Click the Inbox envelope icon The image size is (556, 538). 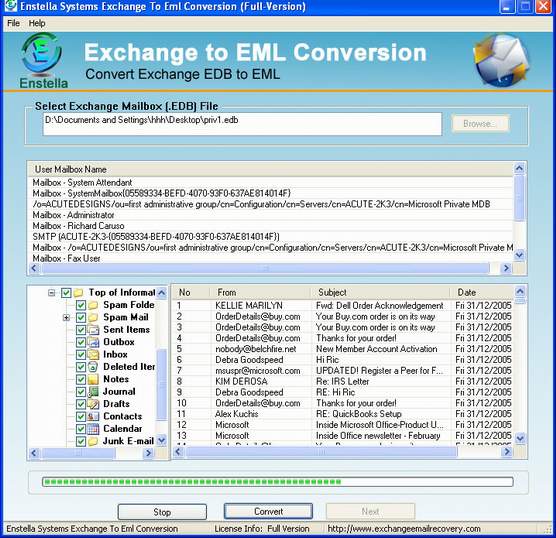93,354
